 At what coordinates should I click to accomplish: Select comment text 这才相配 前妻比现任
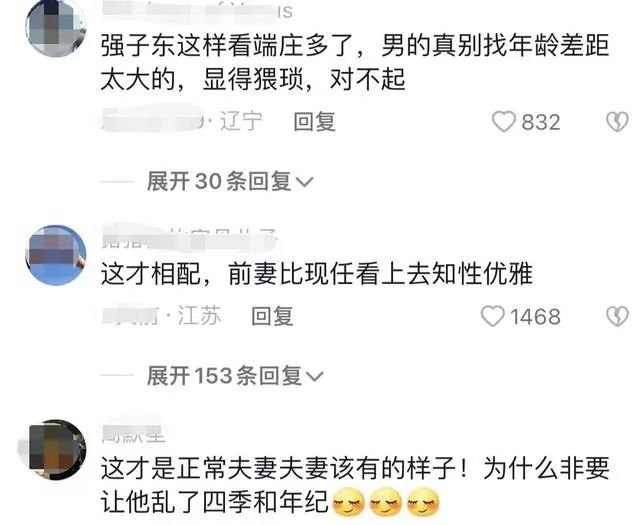coord(317,274)
